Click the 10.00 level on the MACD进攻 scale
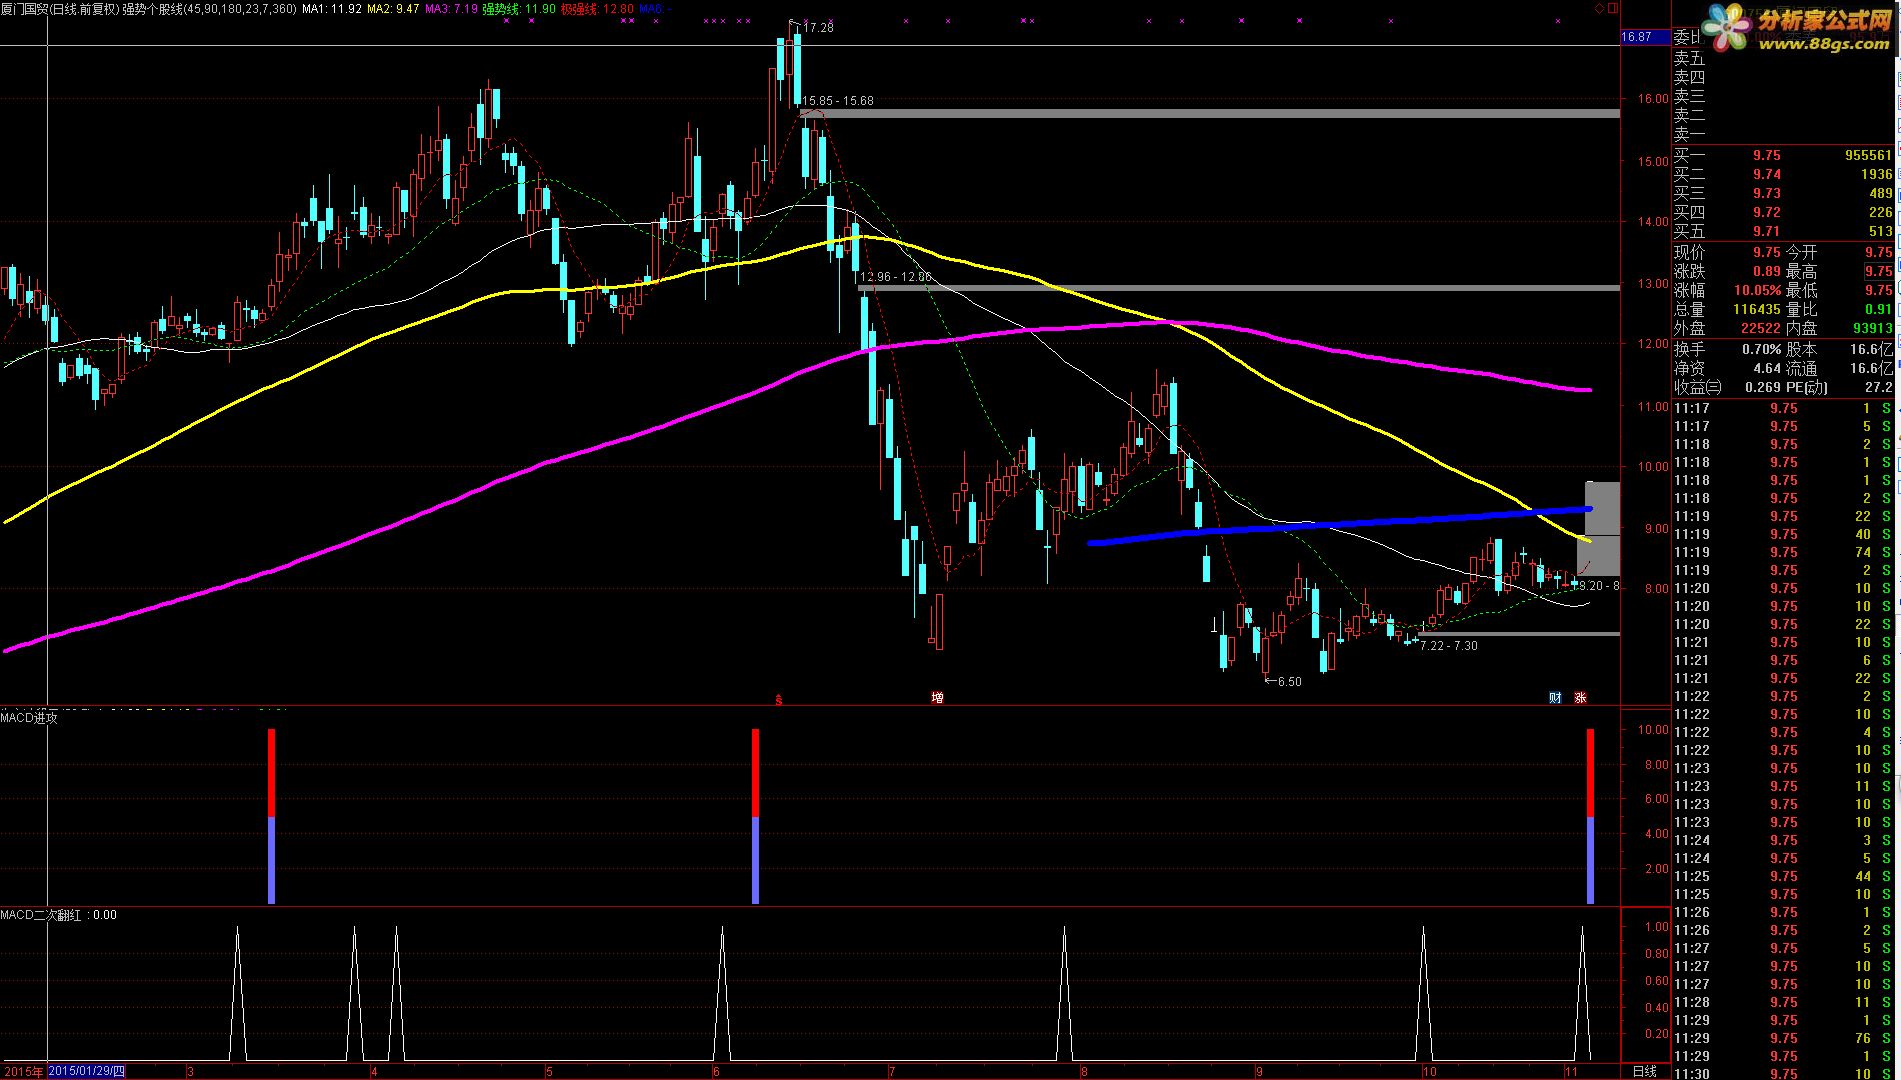1901x1080 pixels. pos(1653,730)
